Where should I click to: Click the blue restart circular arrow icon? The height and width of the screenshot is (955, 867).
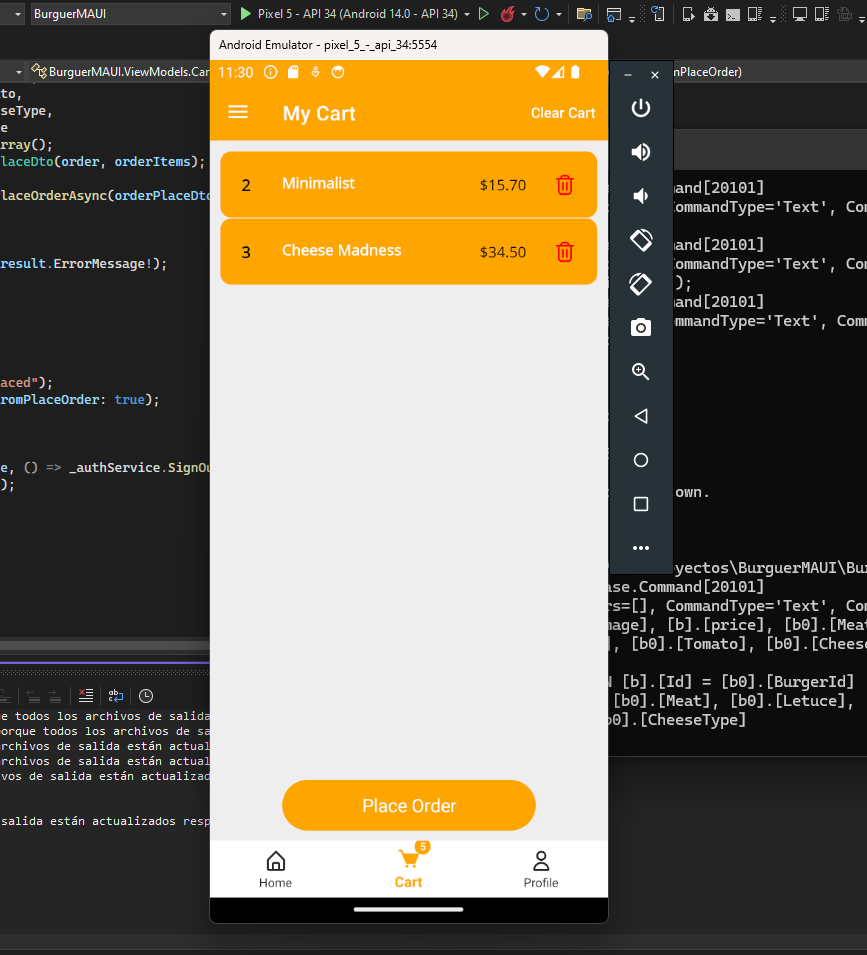541,13
